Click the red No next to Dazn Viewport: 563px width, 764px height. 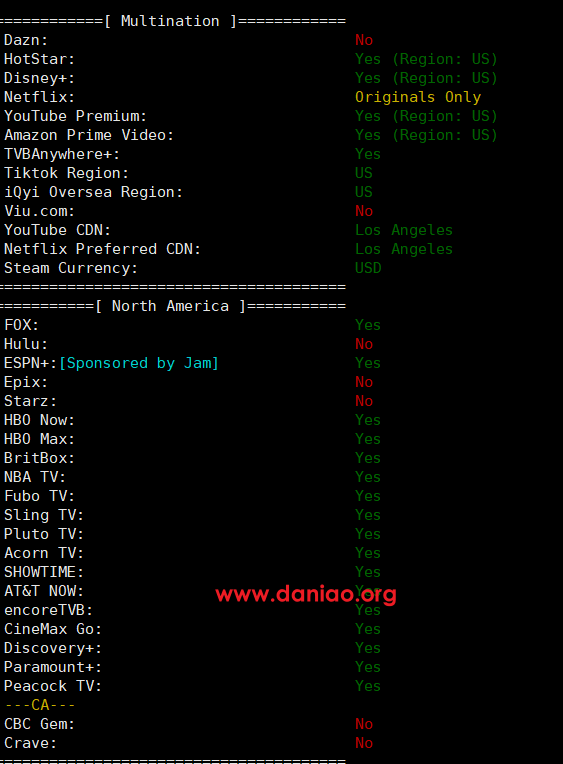tap(364, 40)
